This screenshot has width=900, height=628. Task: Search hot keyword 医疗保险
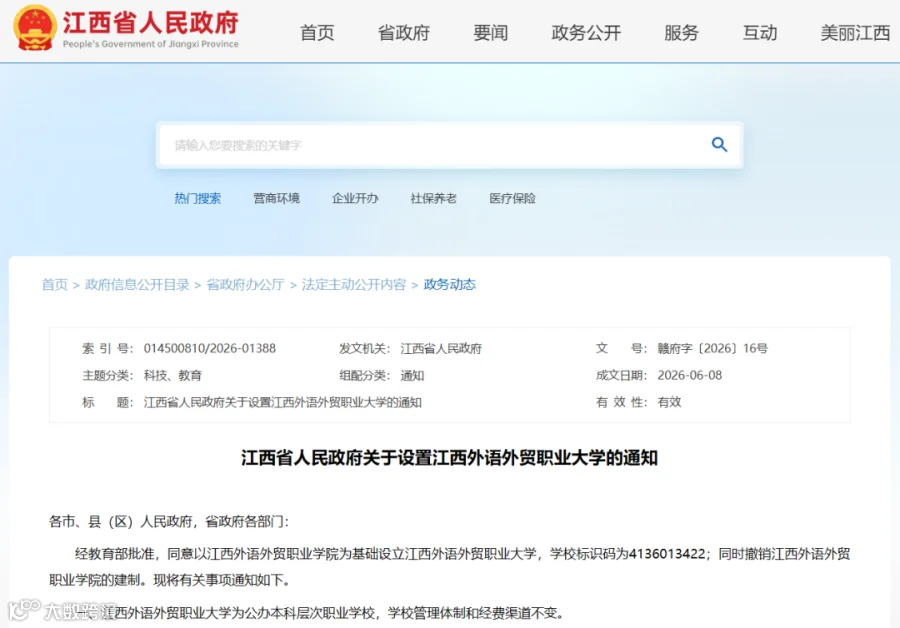pos(512,199)
